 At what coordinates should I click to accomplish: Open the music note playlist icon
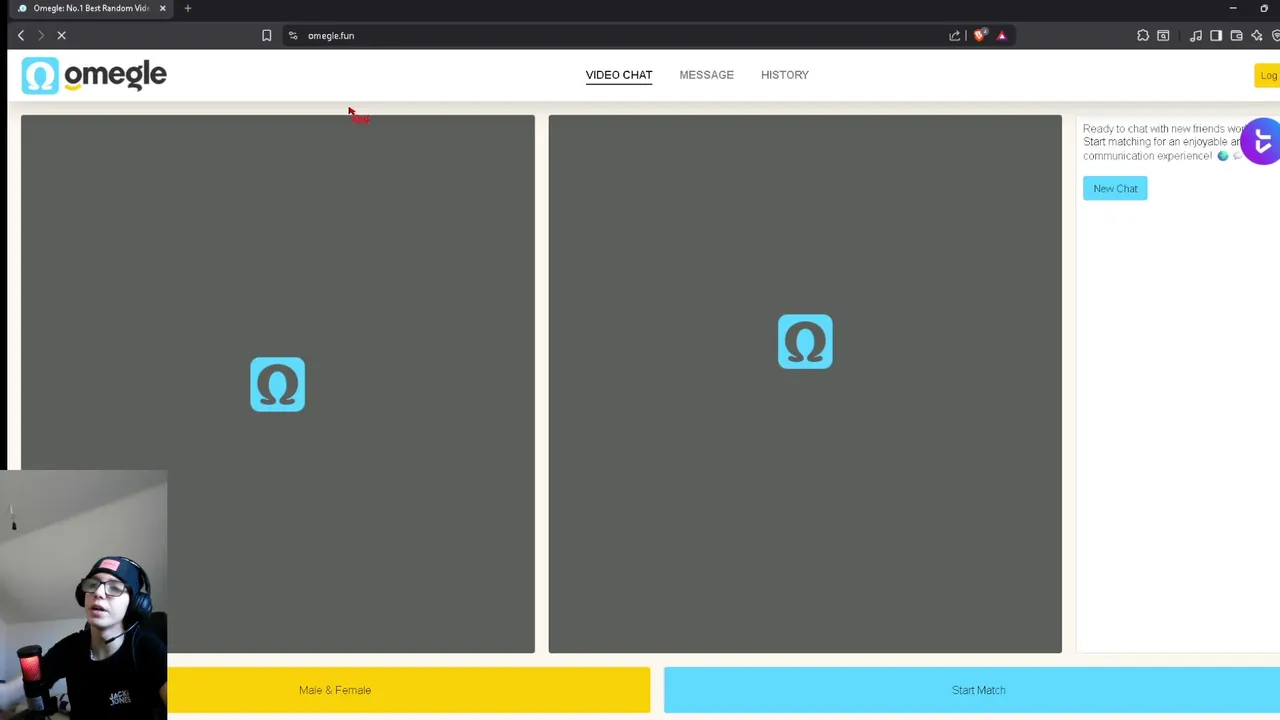(x=1196, y=35)
